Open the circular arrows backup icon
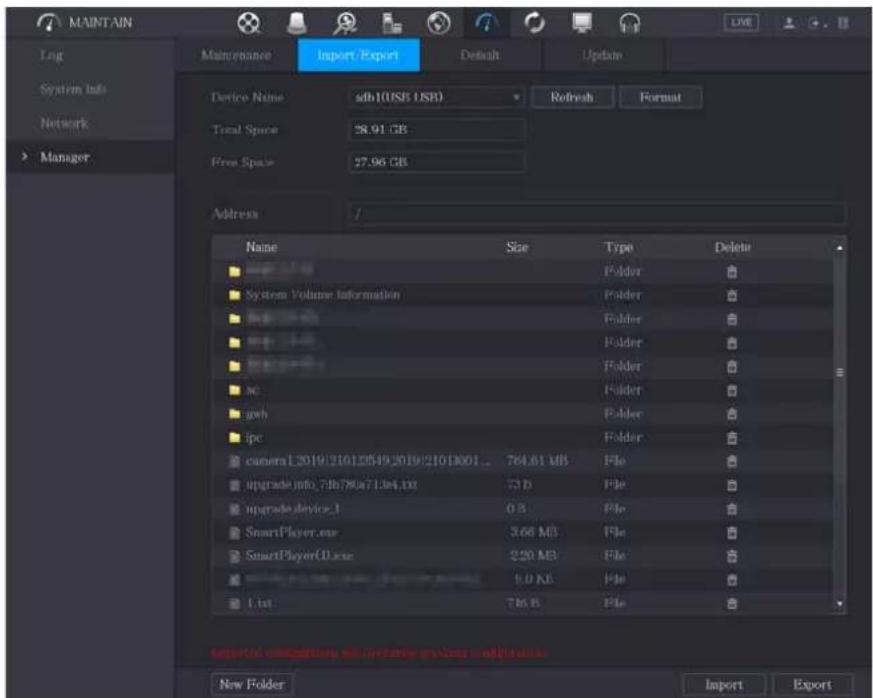 tap(534, 23)
